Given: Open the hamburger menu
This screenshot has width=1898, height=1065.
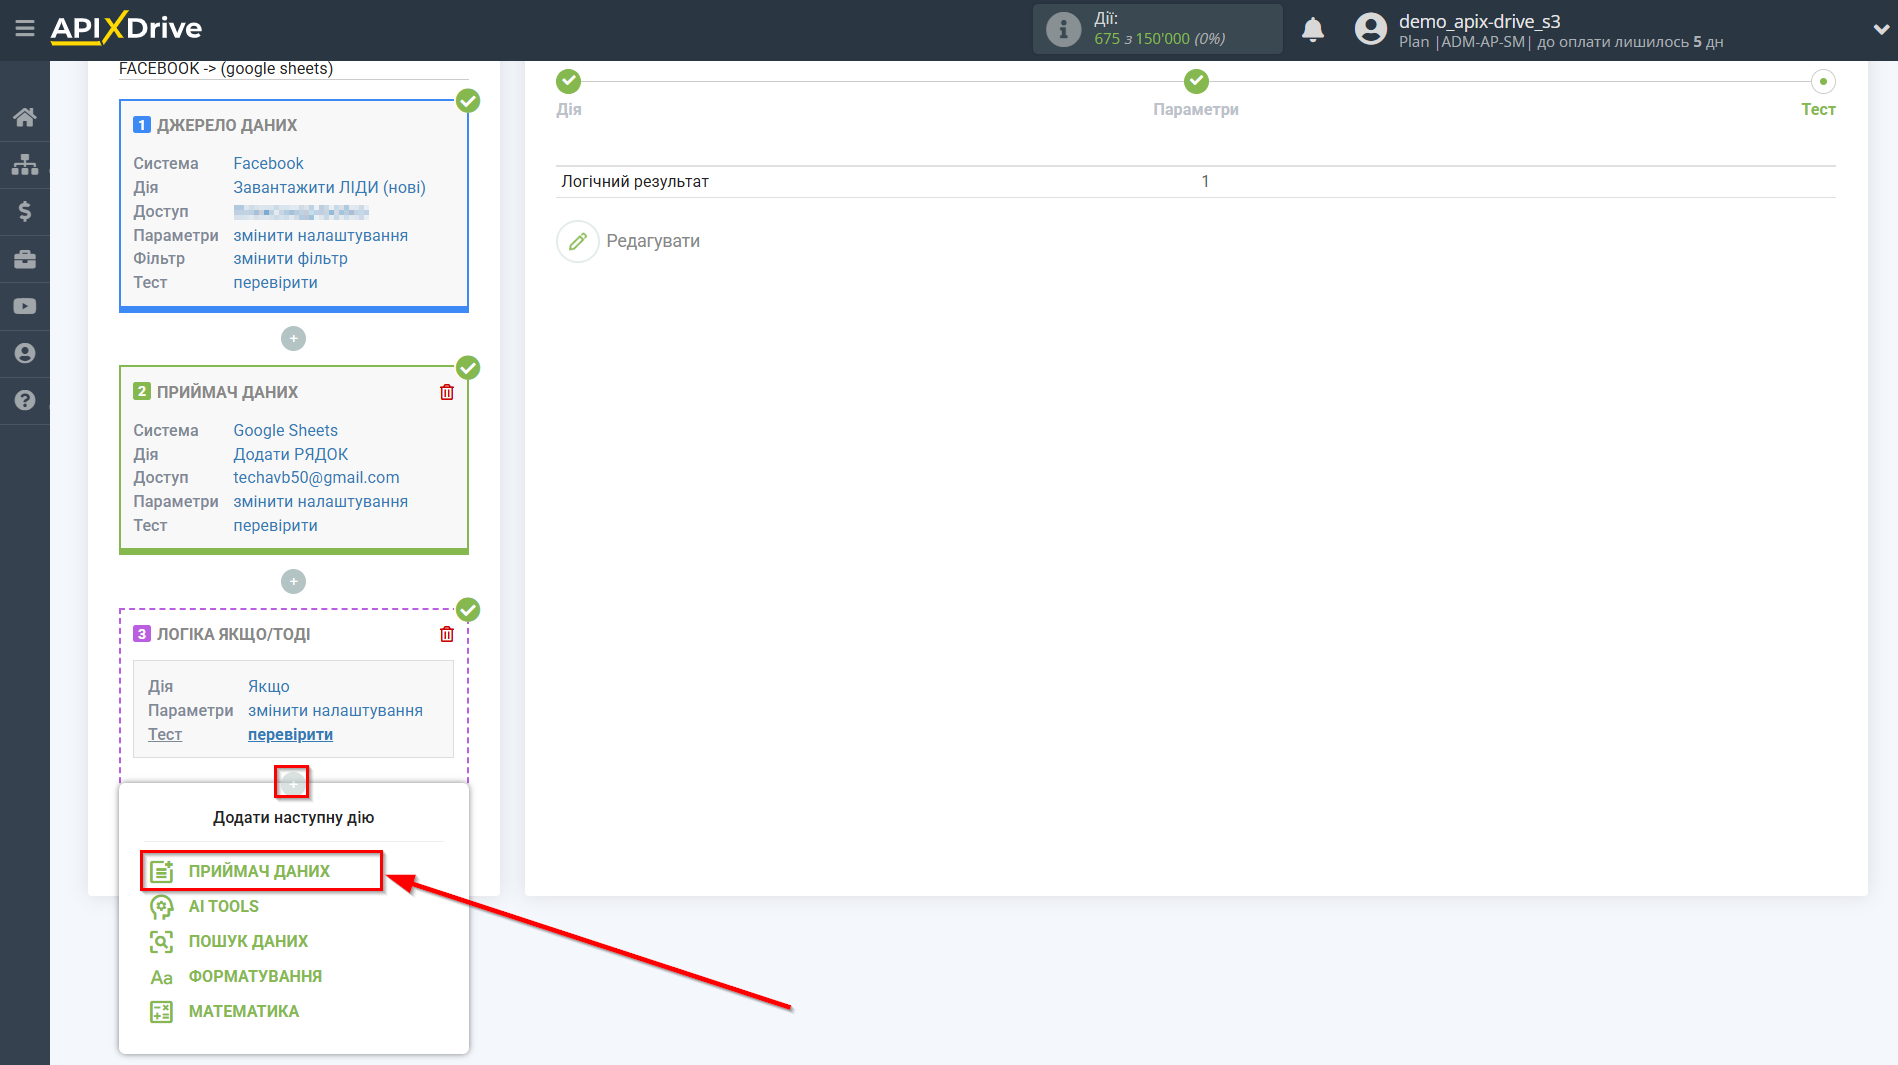Looking at the screenshot, I should [25, 29].
